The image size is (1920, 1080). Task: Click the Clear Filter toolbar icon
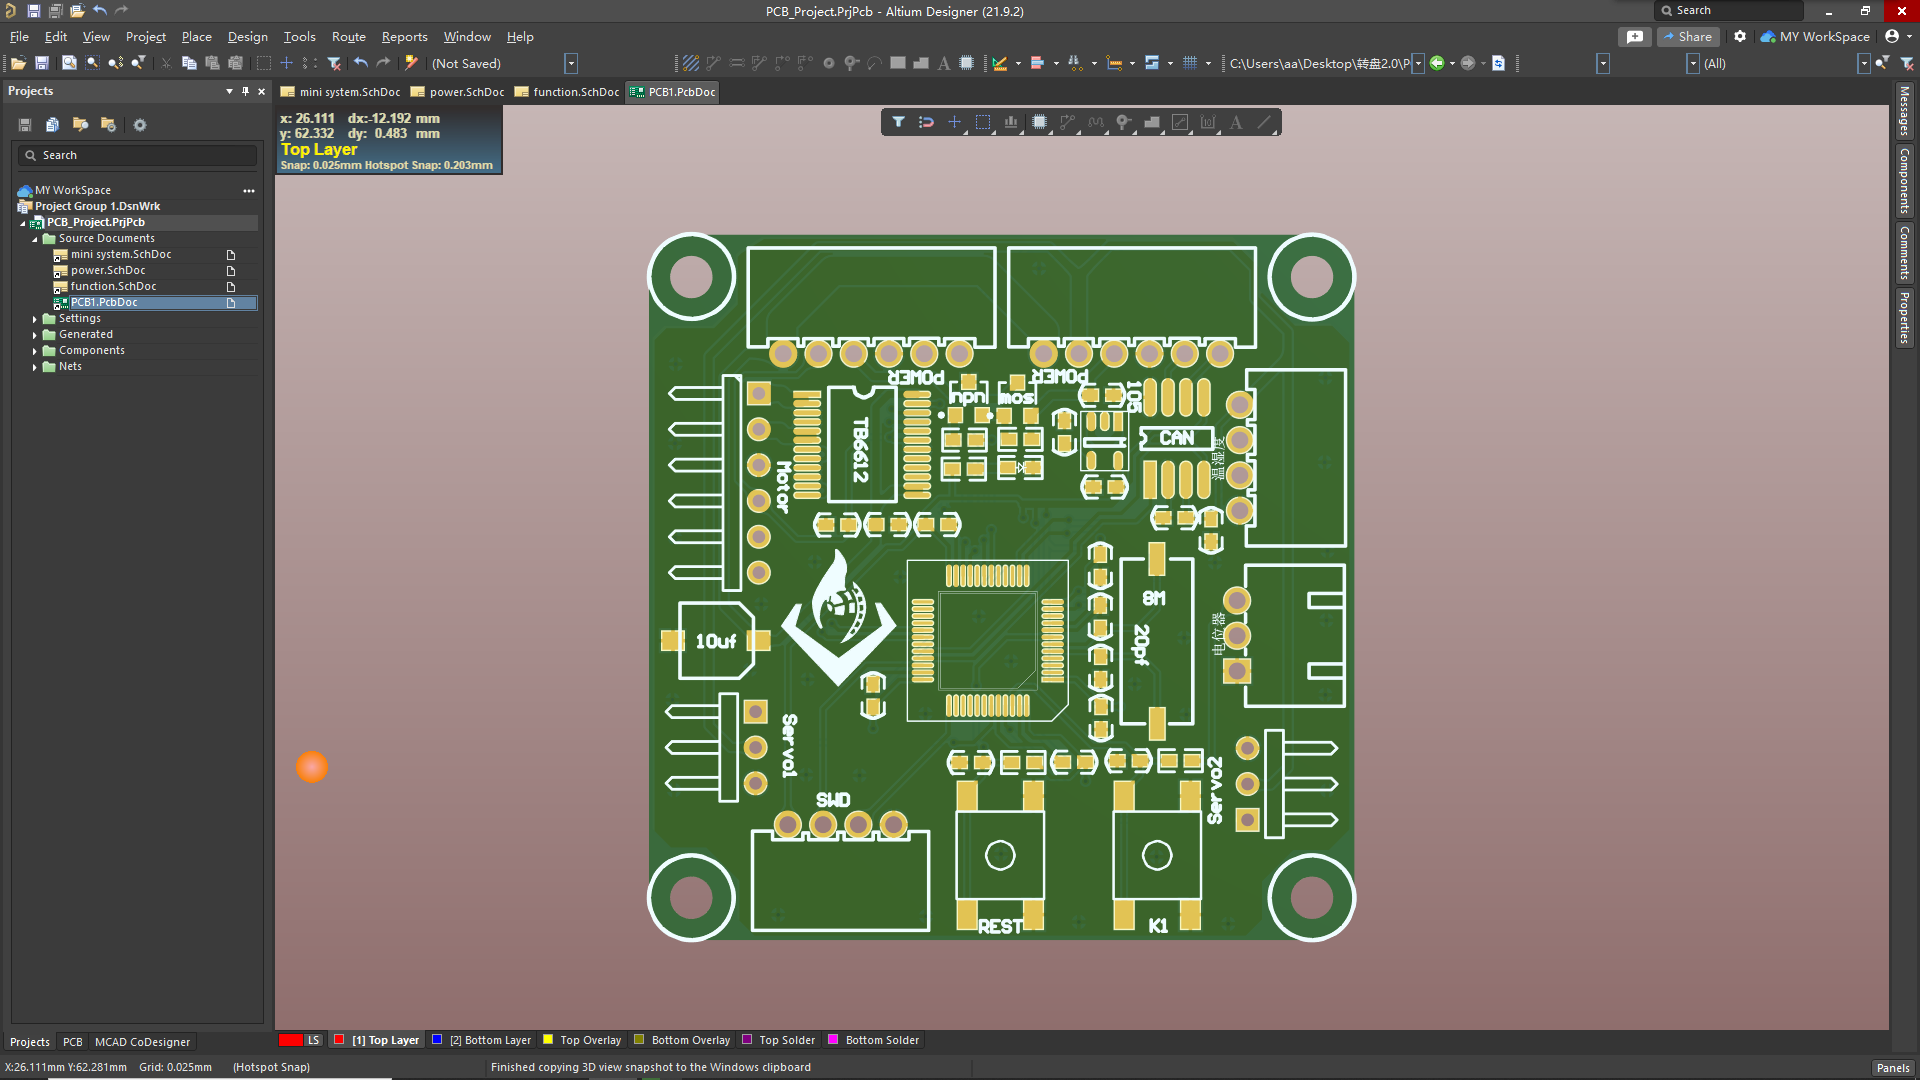point(334,63)
